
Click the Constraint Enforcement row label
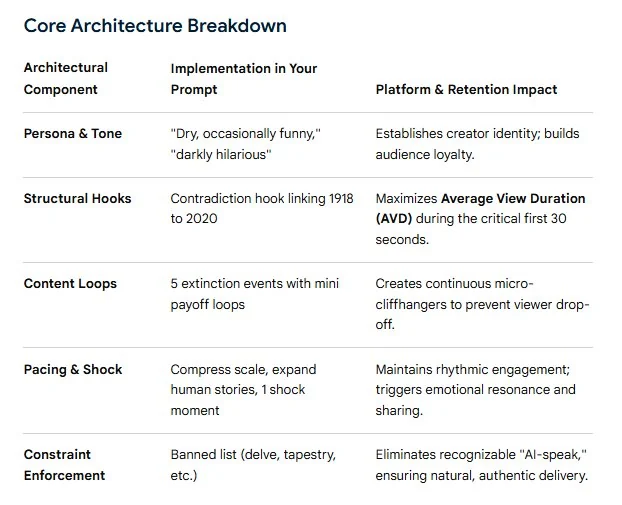tap(64, 465)
